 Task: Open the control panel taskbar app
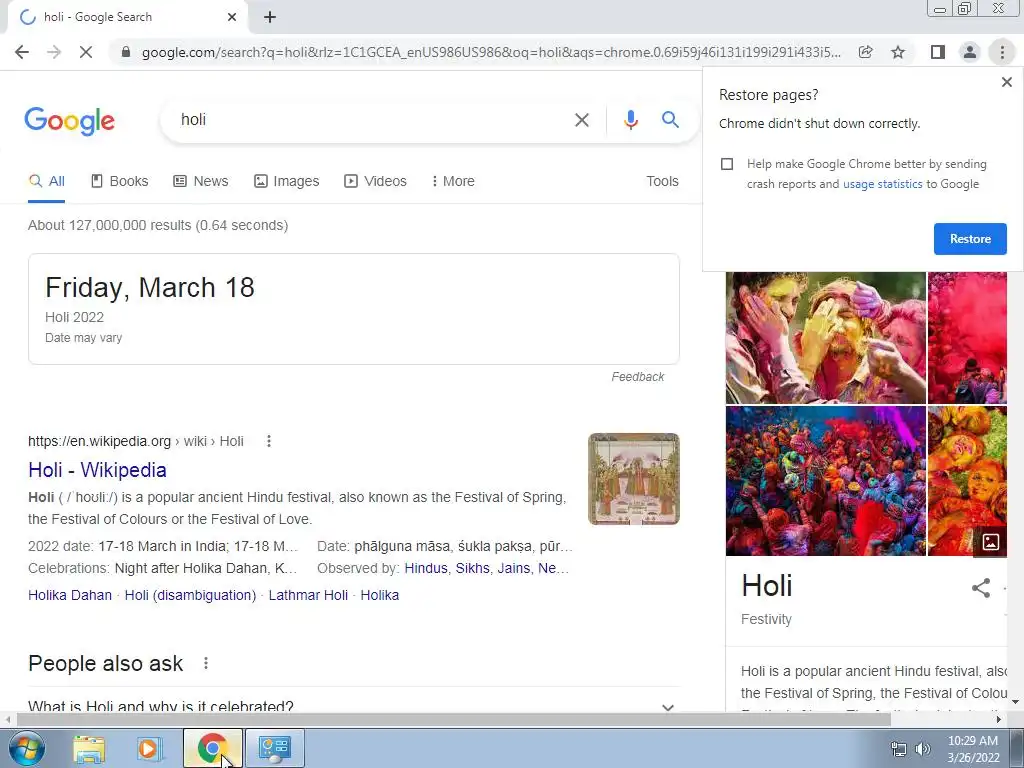(x=274, y=748)
